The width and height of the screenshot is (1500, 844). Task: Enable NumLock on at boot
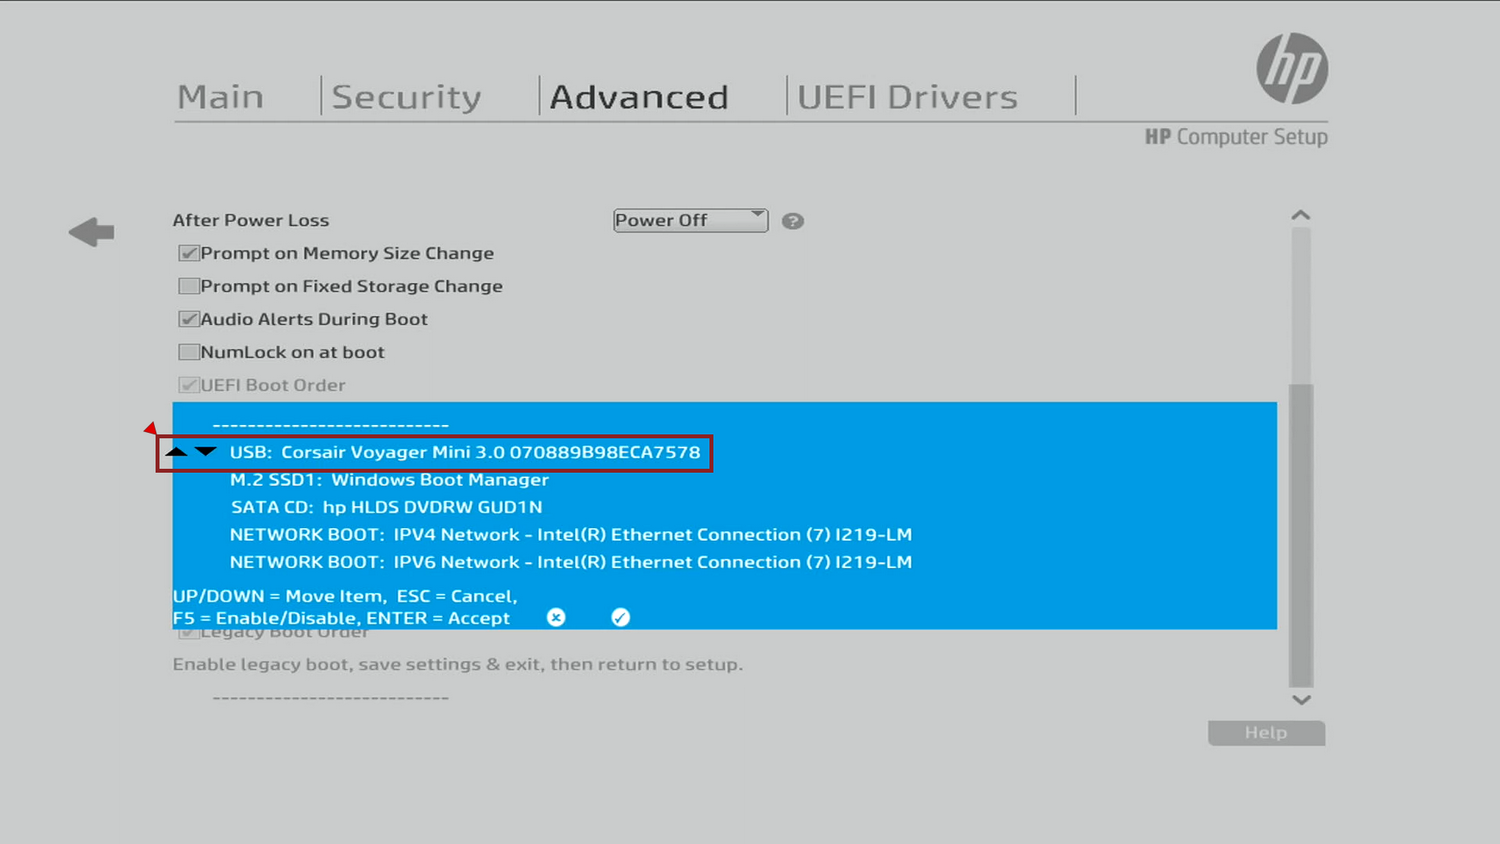point(188,351)
